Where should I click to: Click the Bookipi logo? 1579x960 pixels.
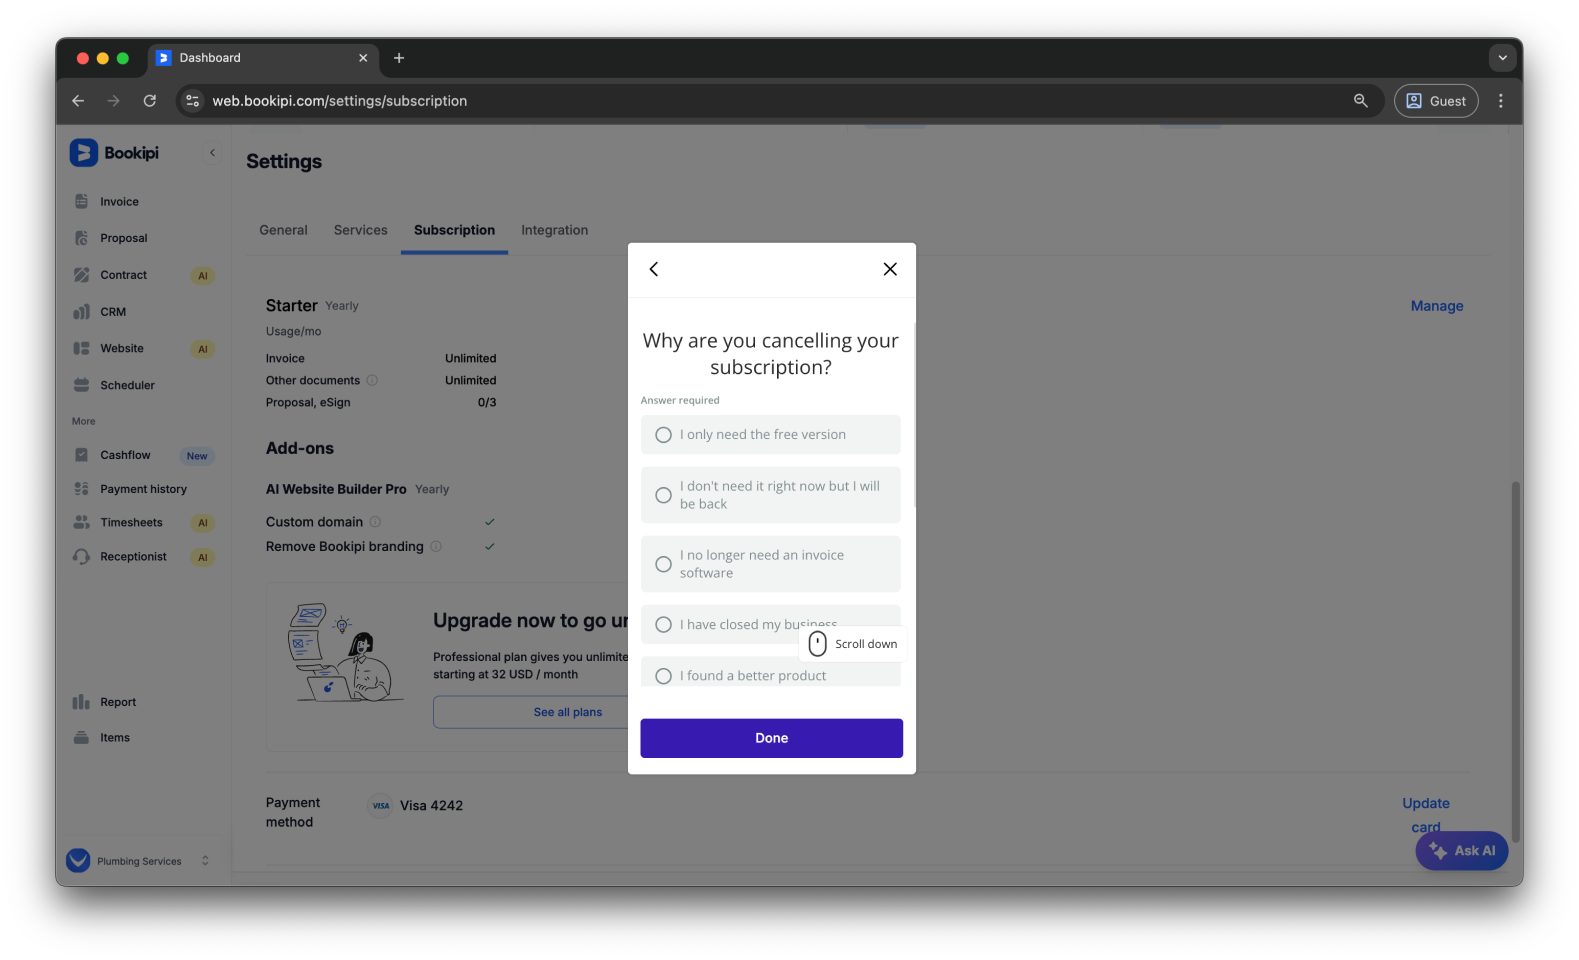tap(114, 153)
